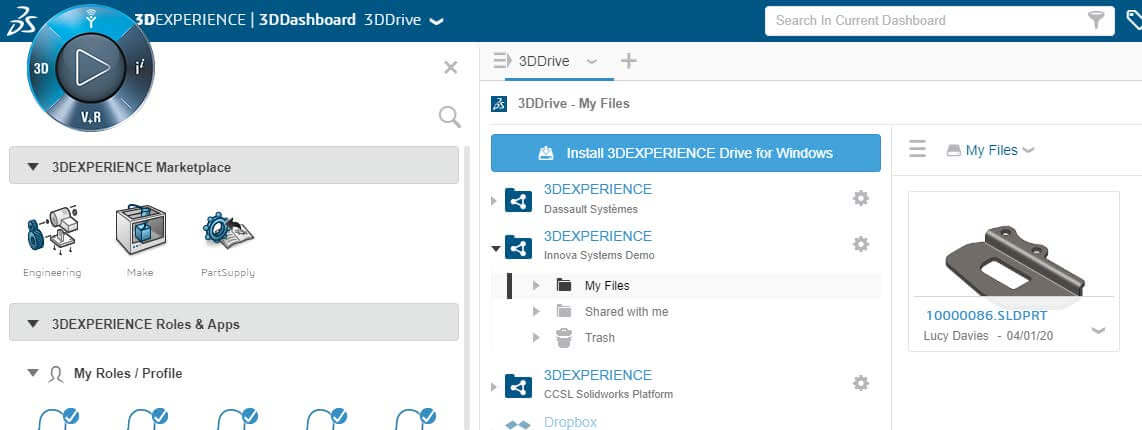Expand the Dassault Systèmes drive node

[494, 200]
